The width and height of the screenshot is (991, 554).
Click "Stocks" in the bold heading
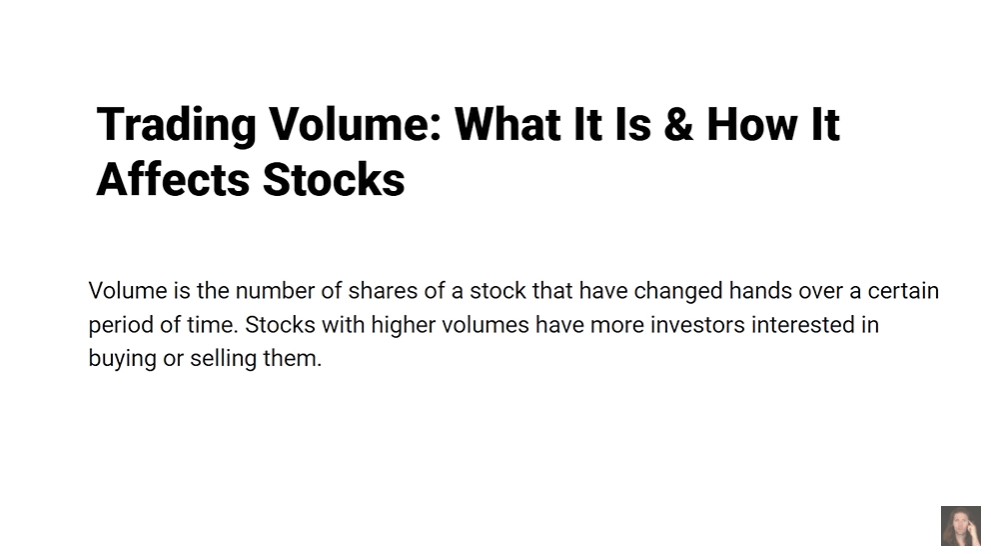[x=333, y=181]
